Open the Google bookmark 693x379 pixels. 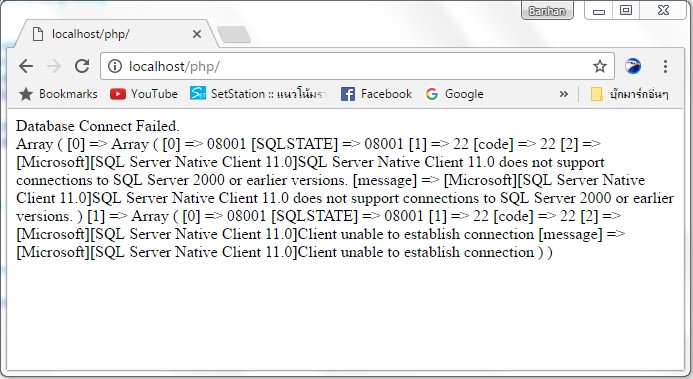click(x=454, y=94)
